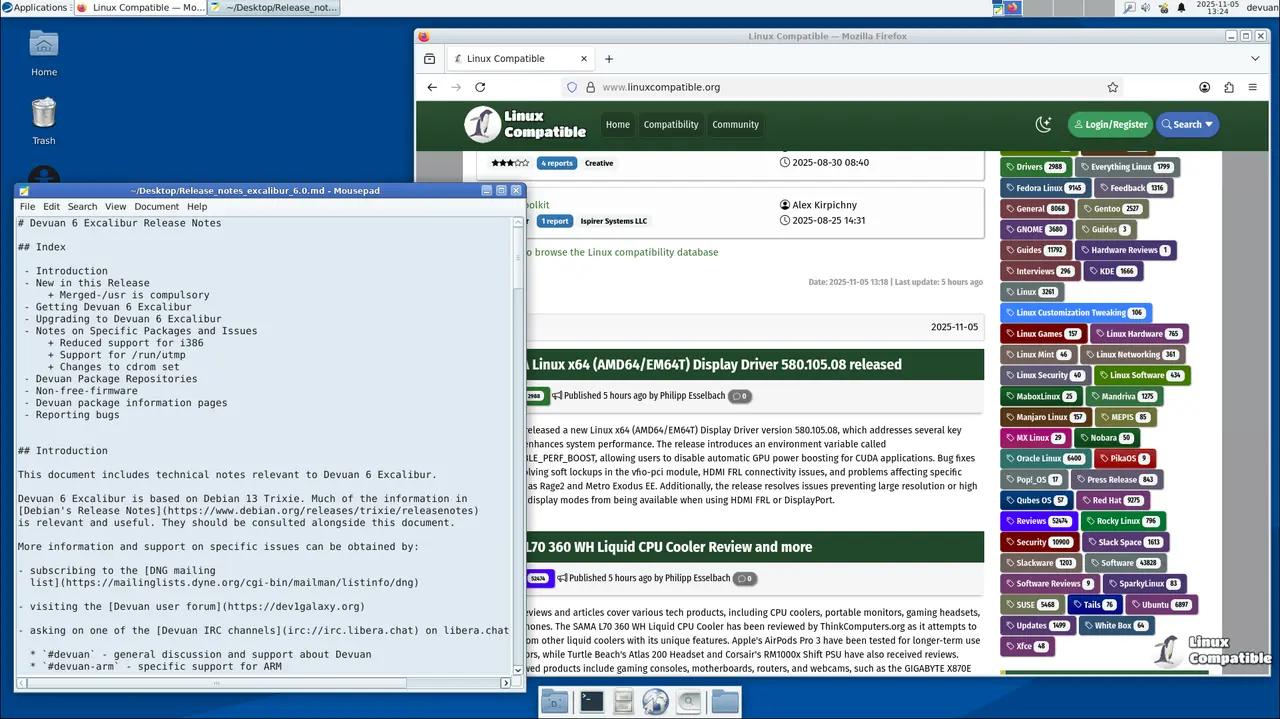The height and width of the screenshot is (719, 1280).
Task: Open the Compatibility site navigation item
Action: click(x=670, y=125)
